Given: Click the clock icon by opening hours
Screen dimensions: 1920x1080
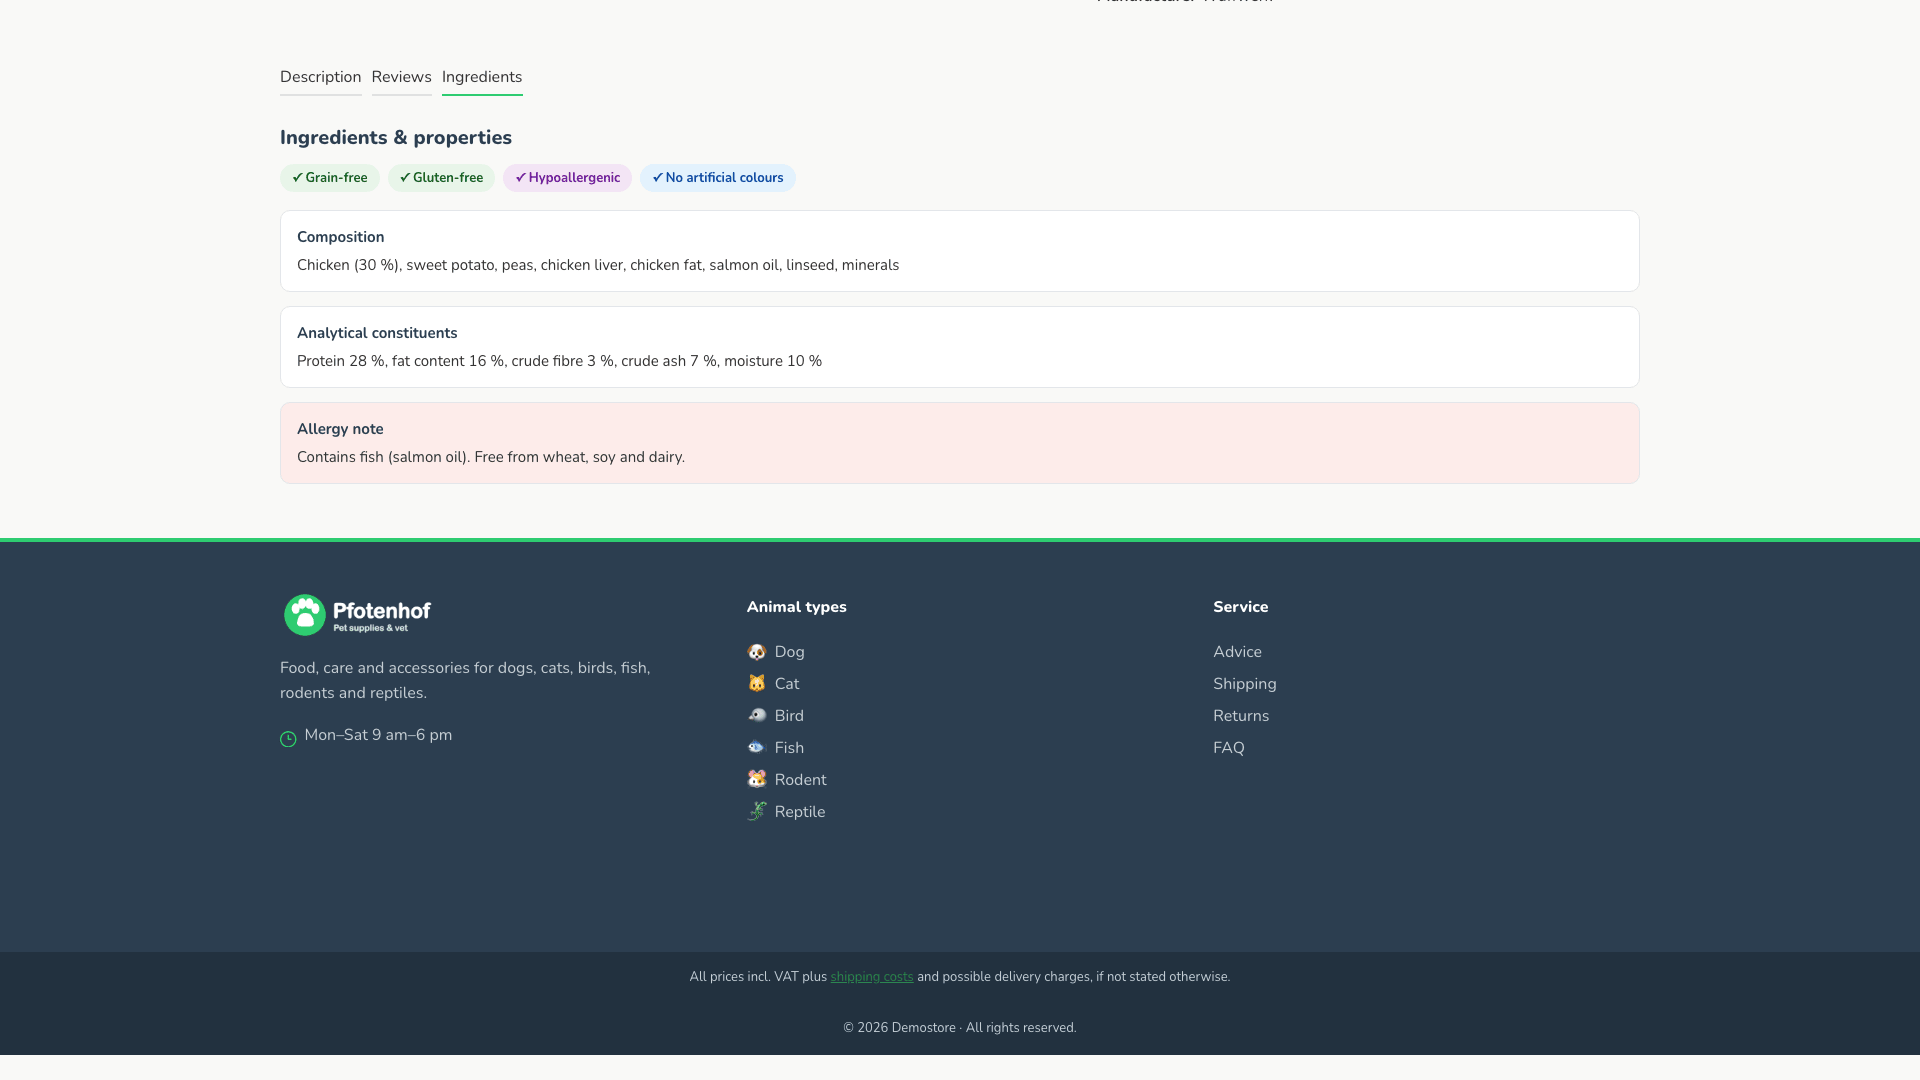Looking at the screenshot, I should coord(288,739).
